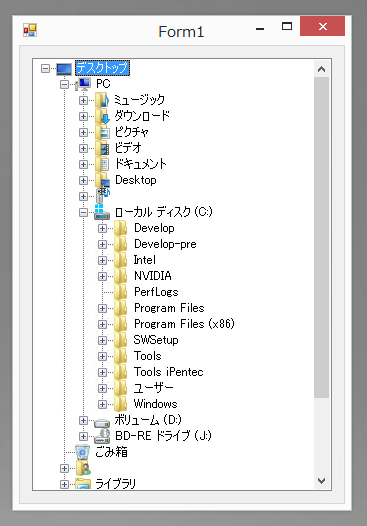
Task: Select the PC tree label
Action: click(x=103, y=84)
